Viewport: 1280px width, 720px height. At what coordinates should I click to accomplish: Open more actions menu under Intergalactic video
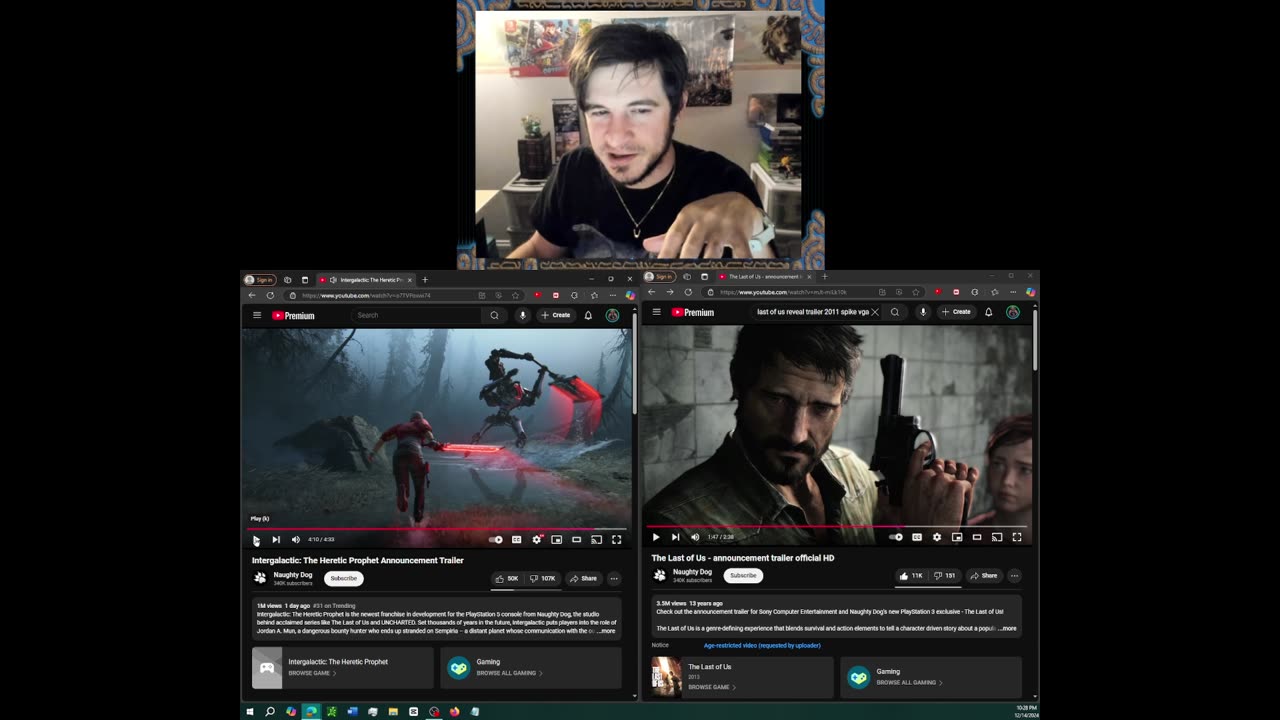(614, 578)
